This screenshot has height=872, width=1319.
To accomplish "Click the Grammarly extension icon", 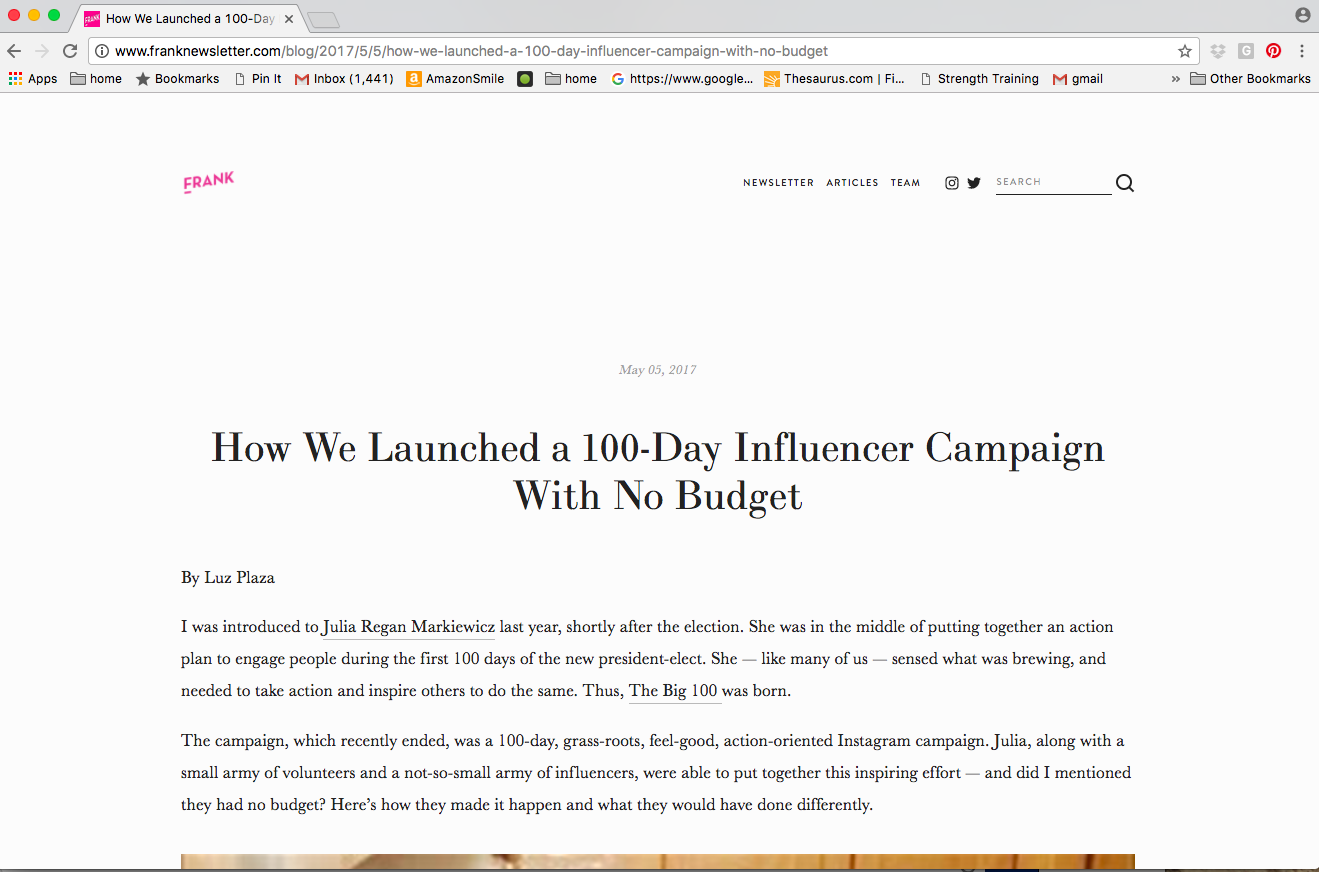I will [1245, 50].
